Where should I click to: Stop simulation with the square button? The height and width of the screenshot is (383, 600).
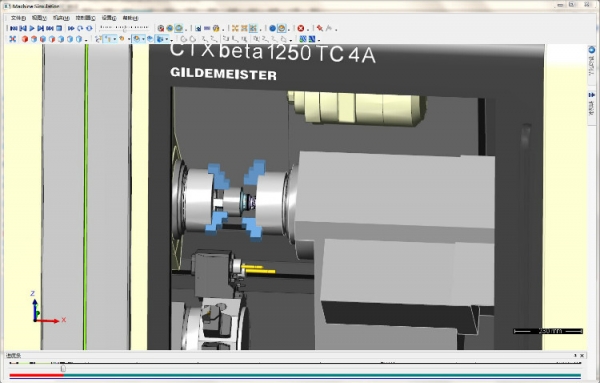click(x=59, y=28)
